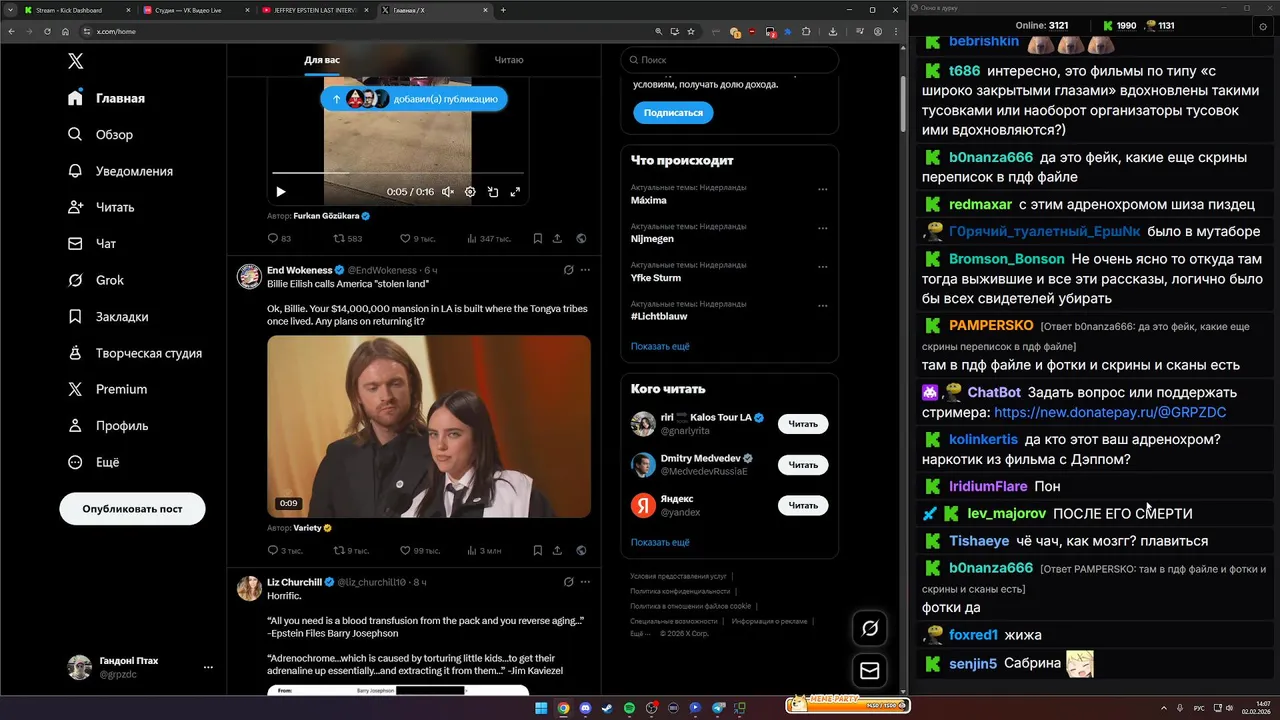1280x720 pixels.
Task: Open a new browser tab
Action: pos(503,10)
